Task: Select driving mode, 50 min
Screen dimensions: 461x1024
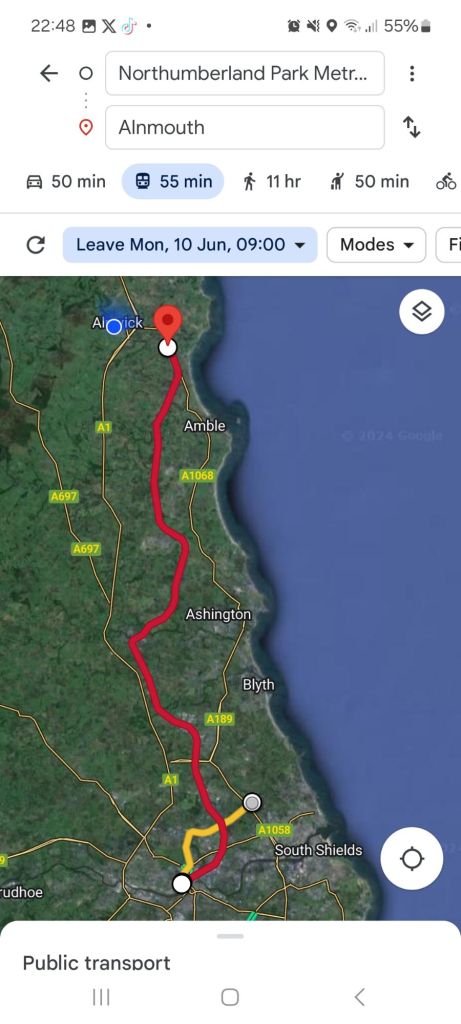Action: (x=65, y=181)
